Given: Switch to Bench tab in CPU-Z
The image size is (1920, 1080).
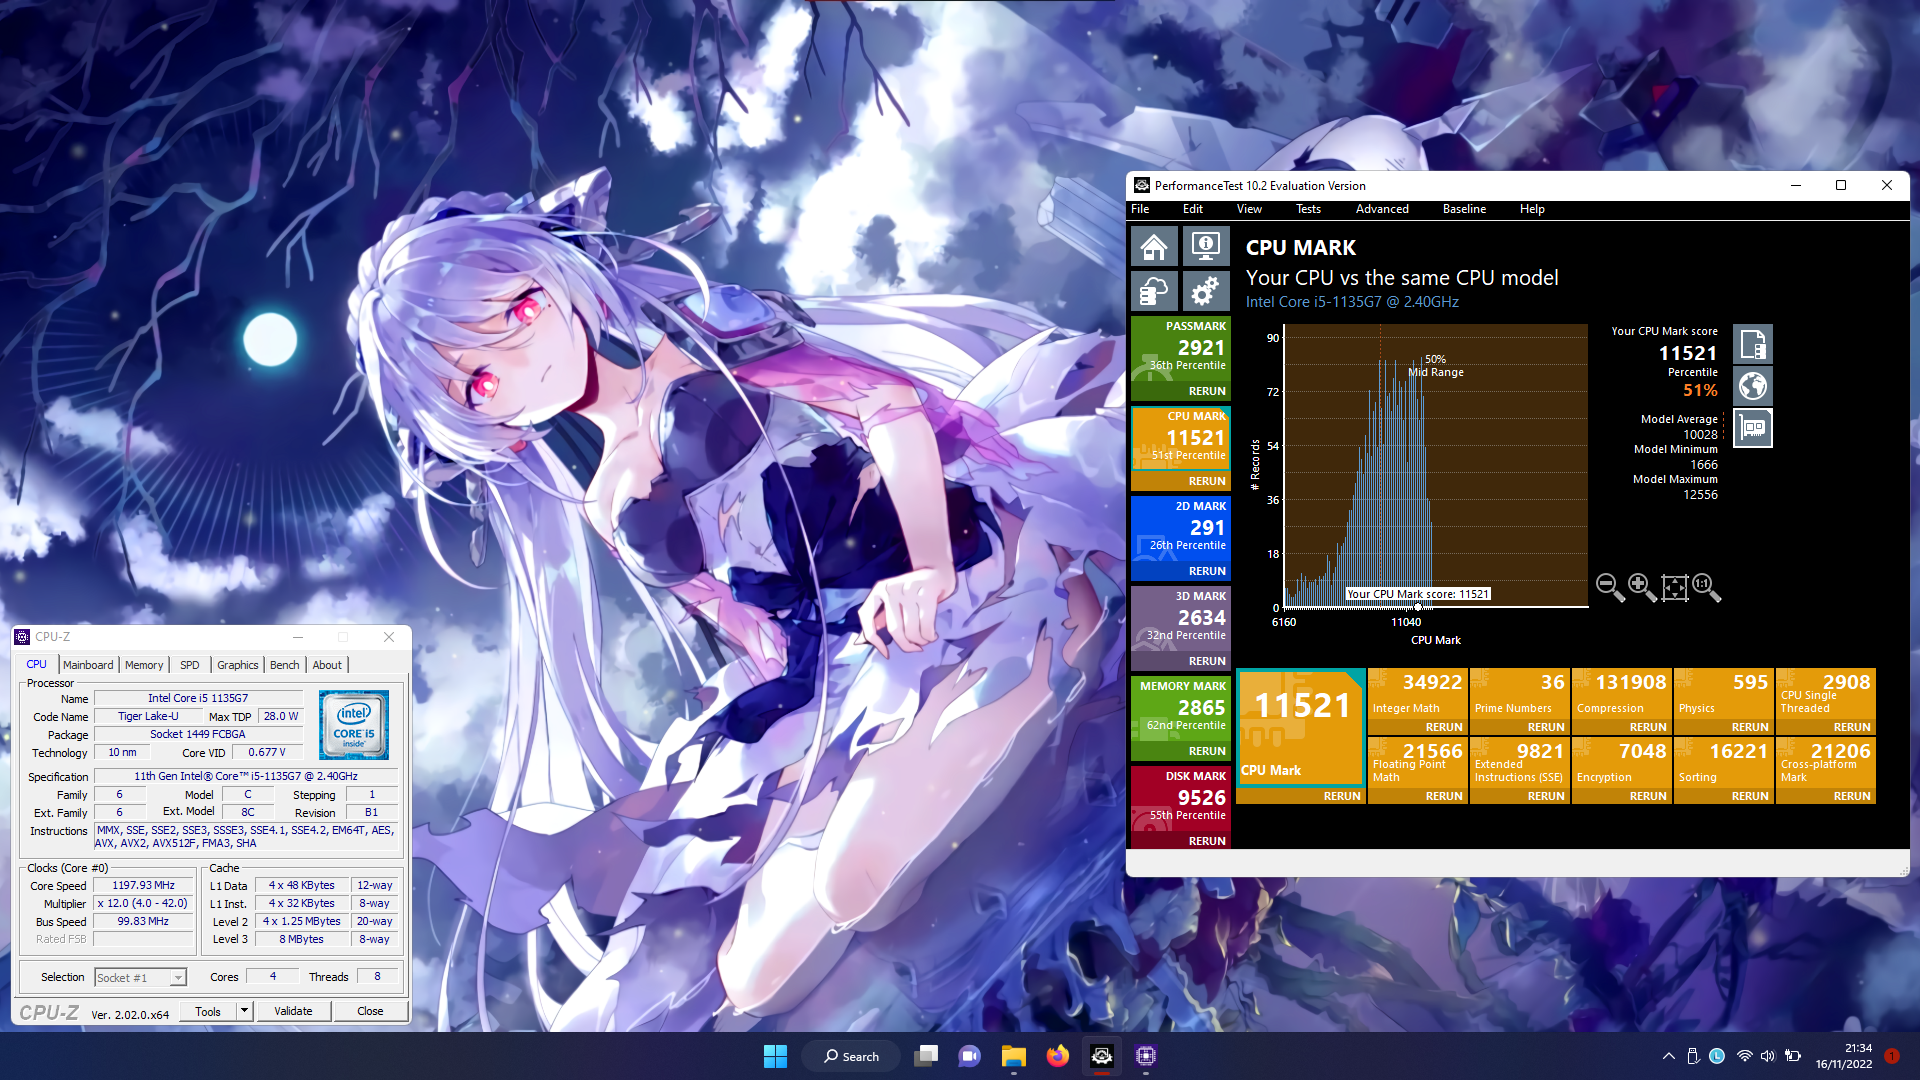Looking at the screenshot, I should pyautogui.click(x=285, y=665).
